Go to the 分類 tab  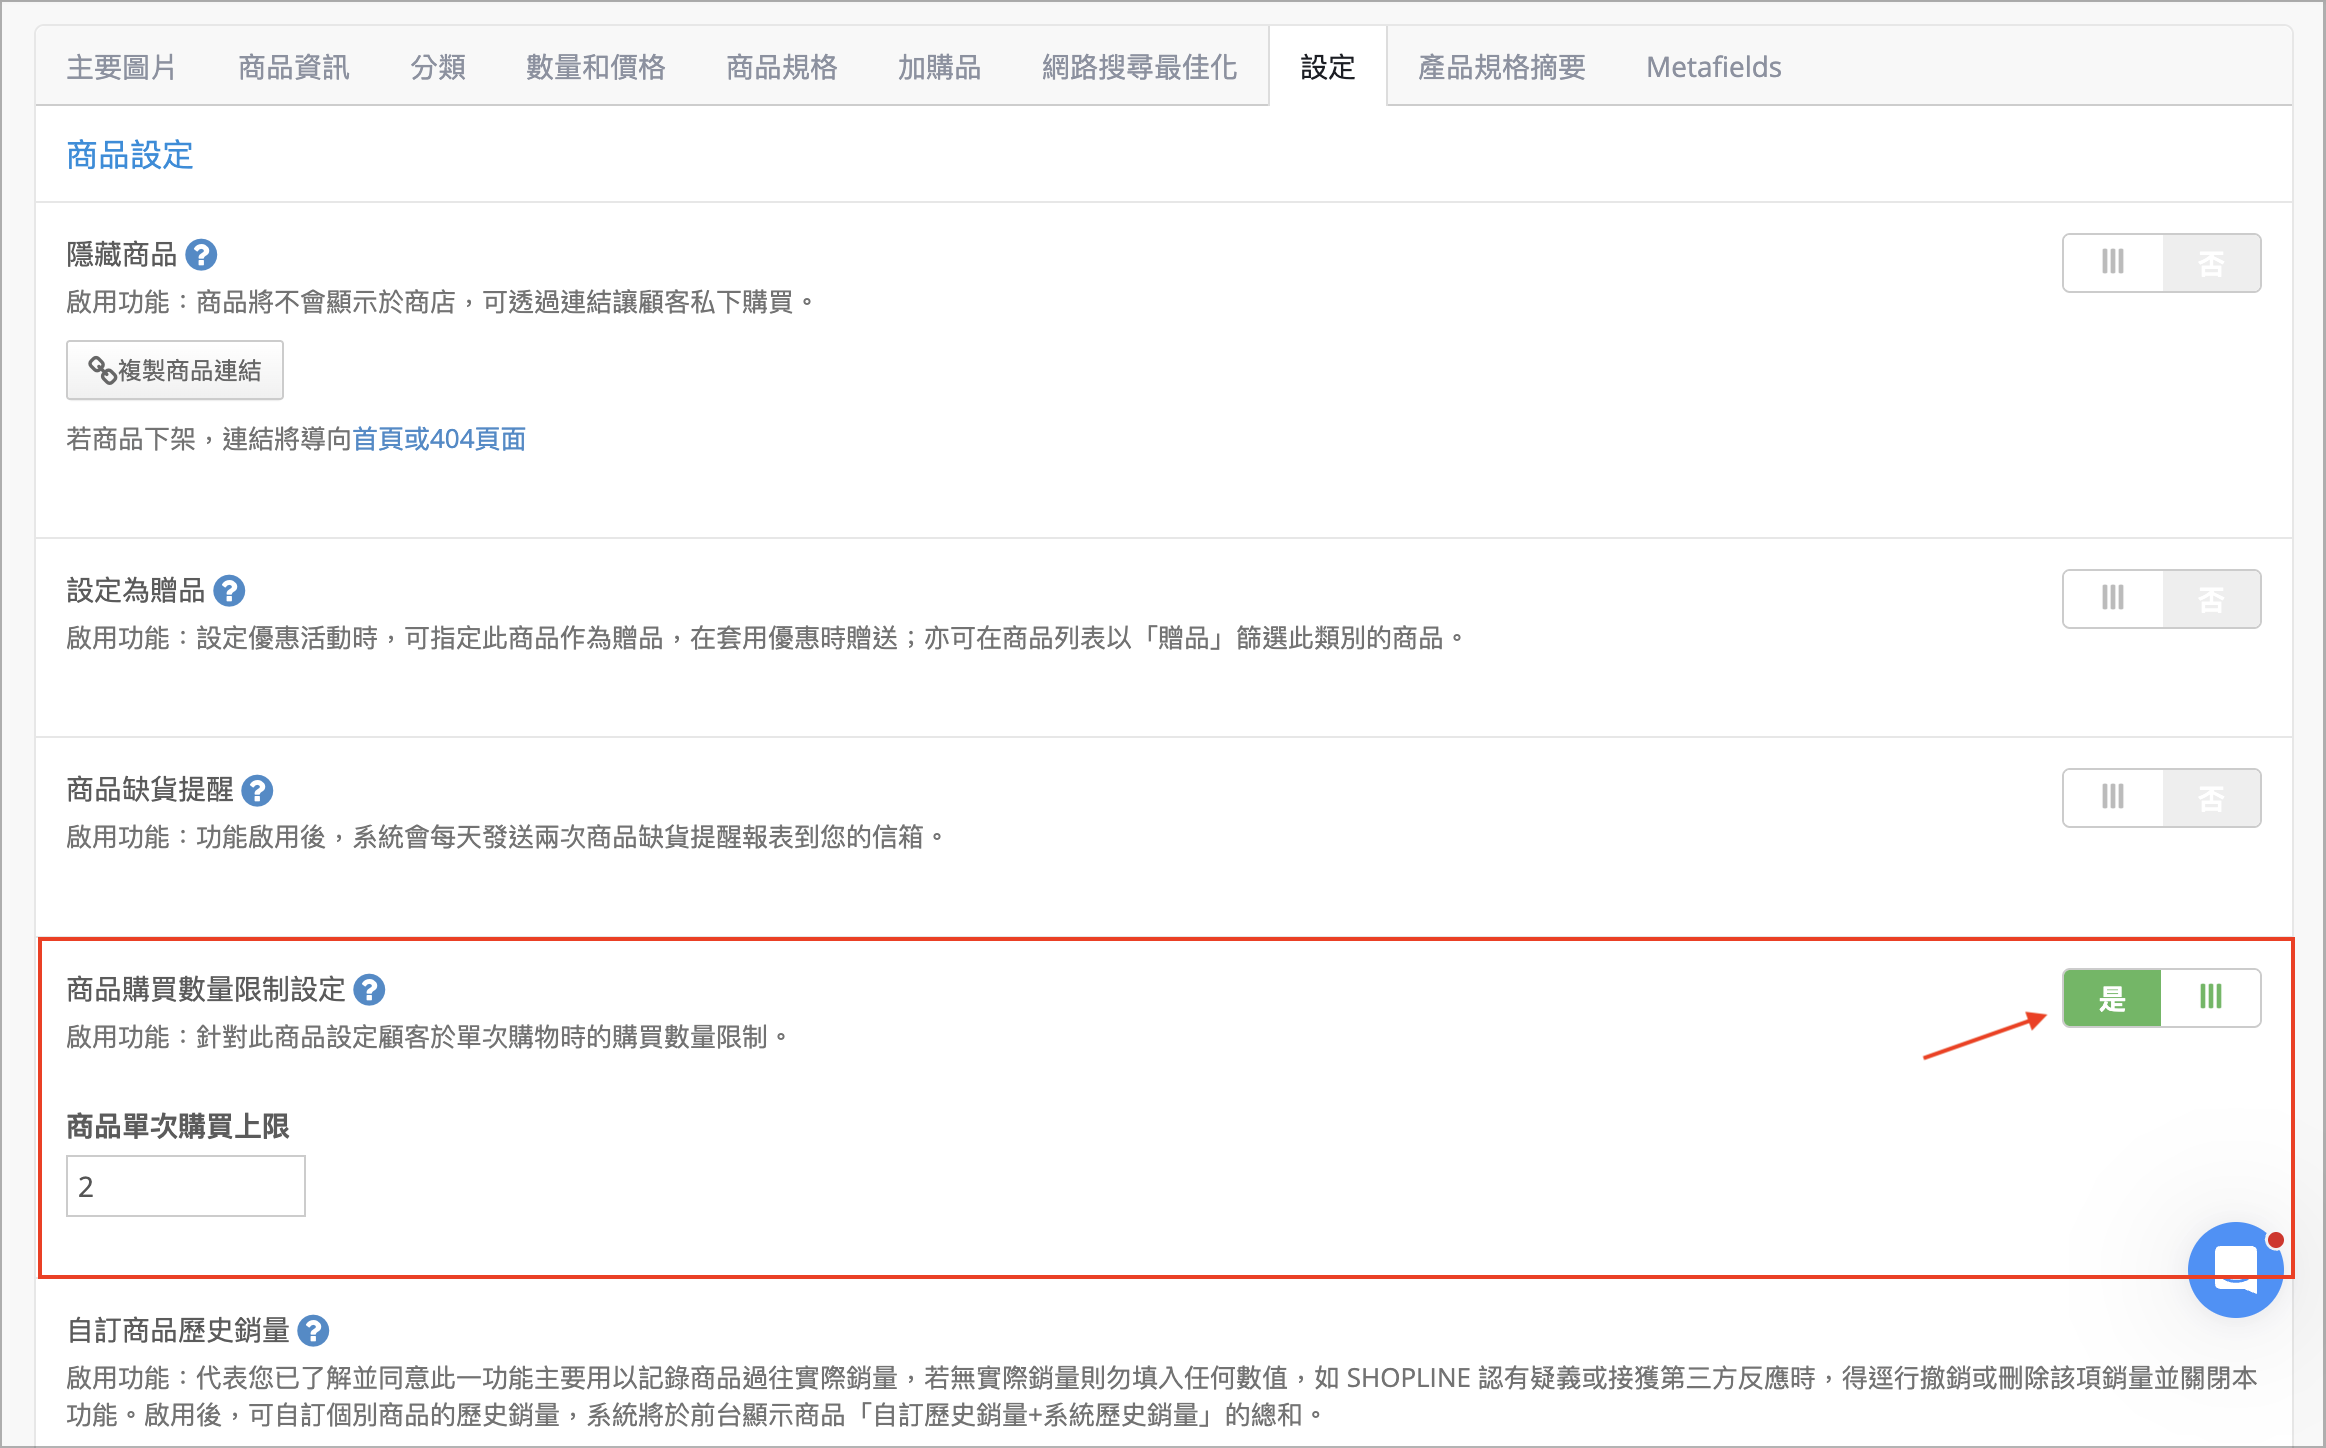(438, 67)
